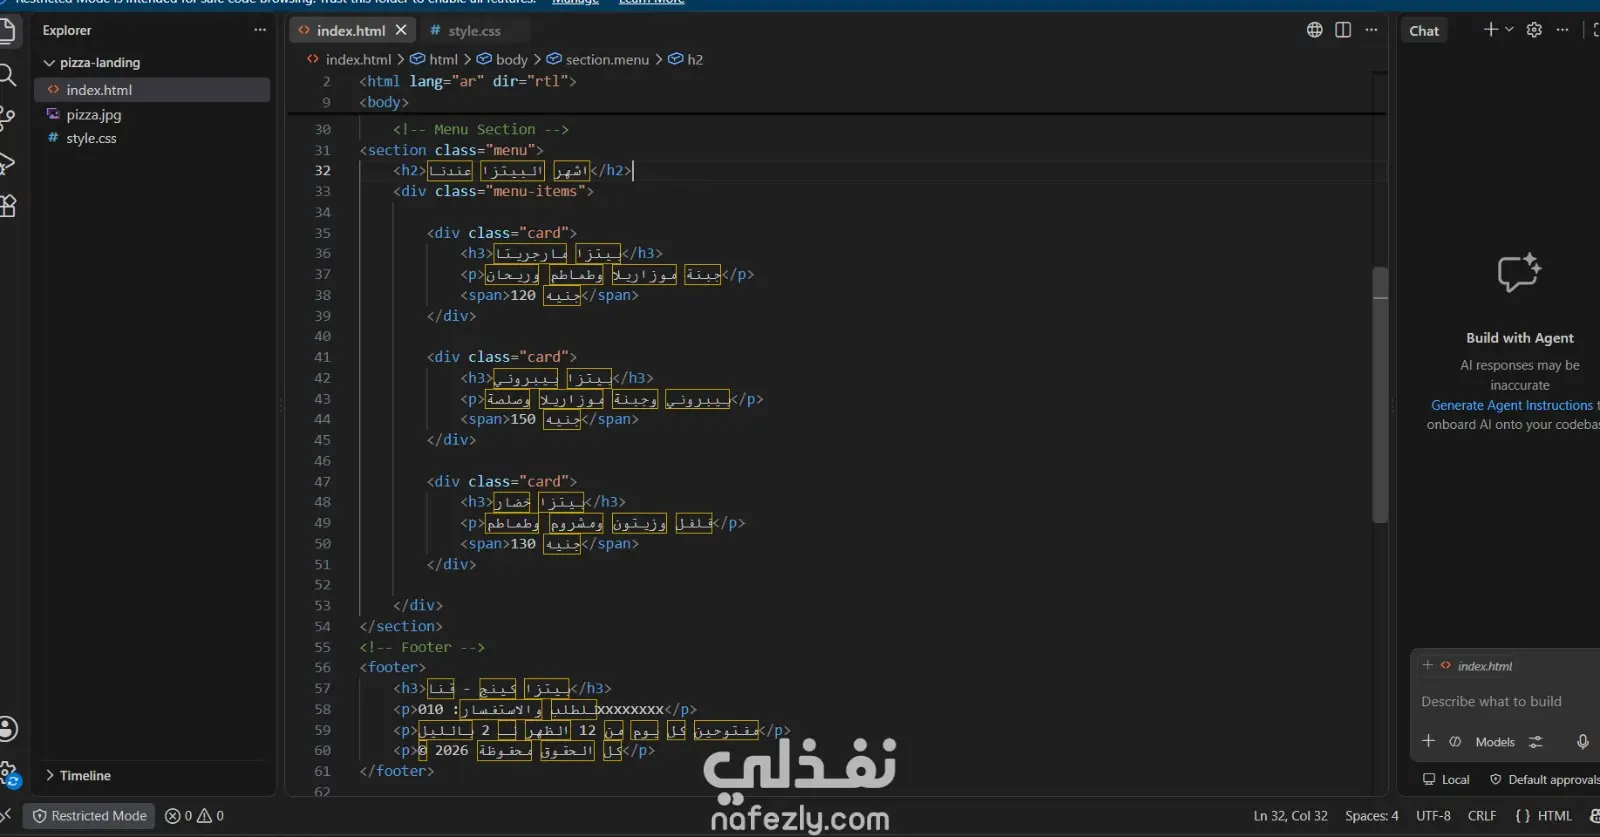The image size is (1600, 837).
Task: Place cursor on footer opening tag line
Action: [392, 667]
